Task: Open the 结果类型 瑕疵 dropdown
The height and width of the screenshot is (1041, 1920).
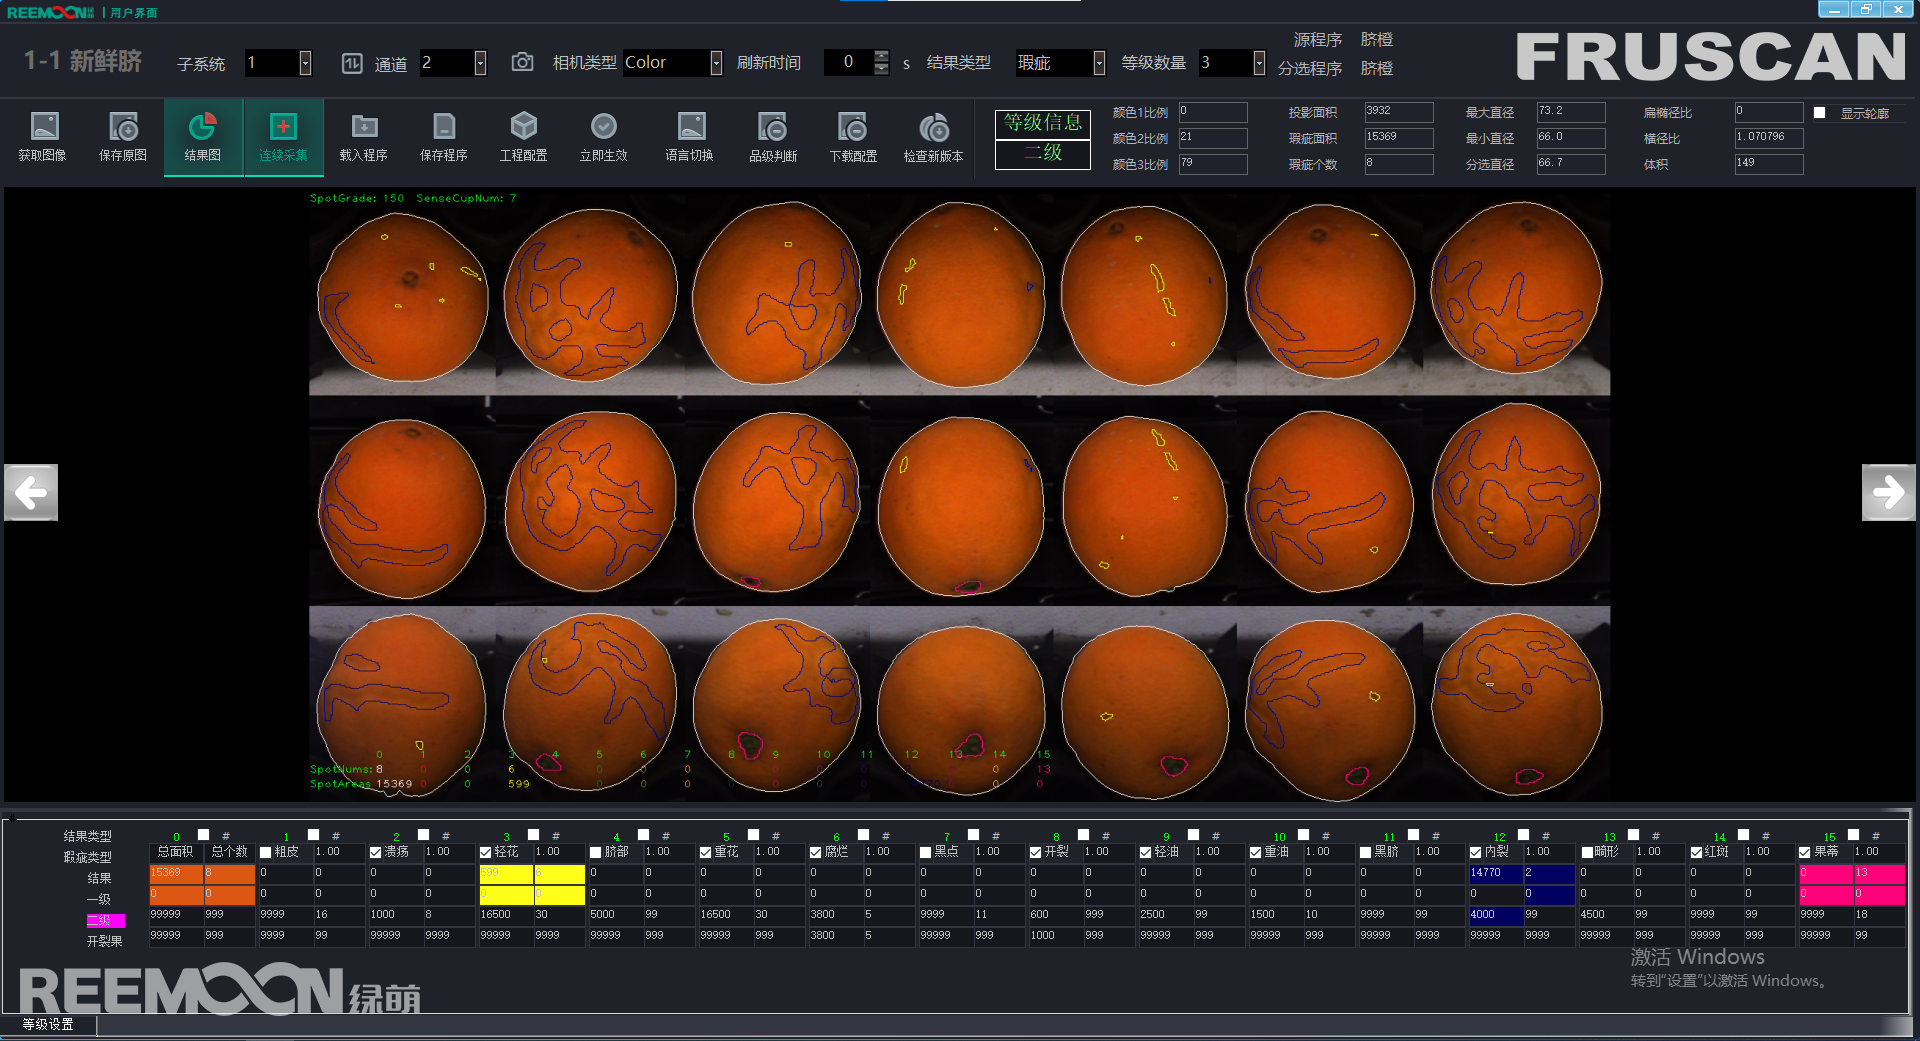Action: pos(1099,63)
